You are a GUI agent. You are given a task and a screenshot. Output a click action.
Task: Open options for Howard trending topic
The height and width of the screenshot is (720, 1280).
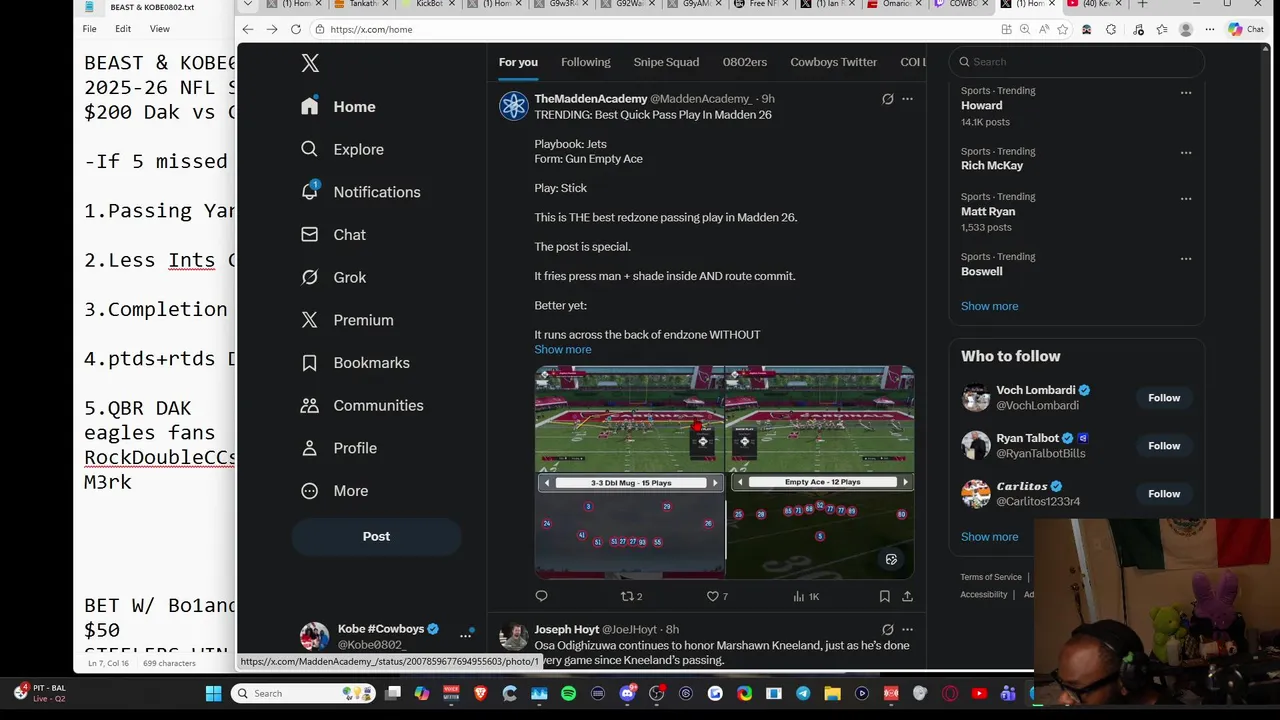(1186, 93)
